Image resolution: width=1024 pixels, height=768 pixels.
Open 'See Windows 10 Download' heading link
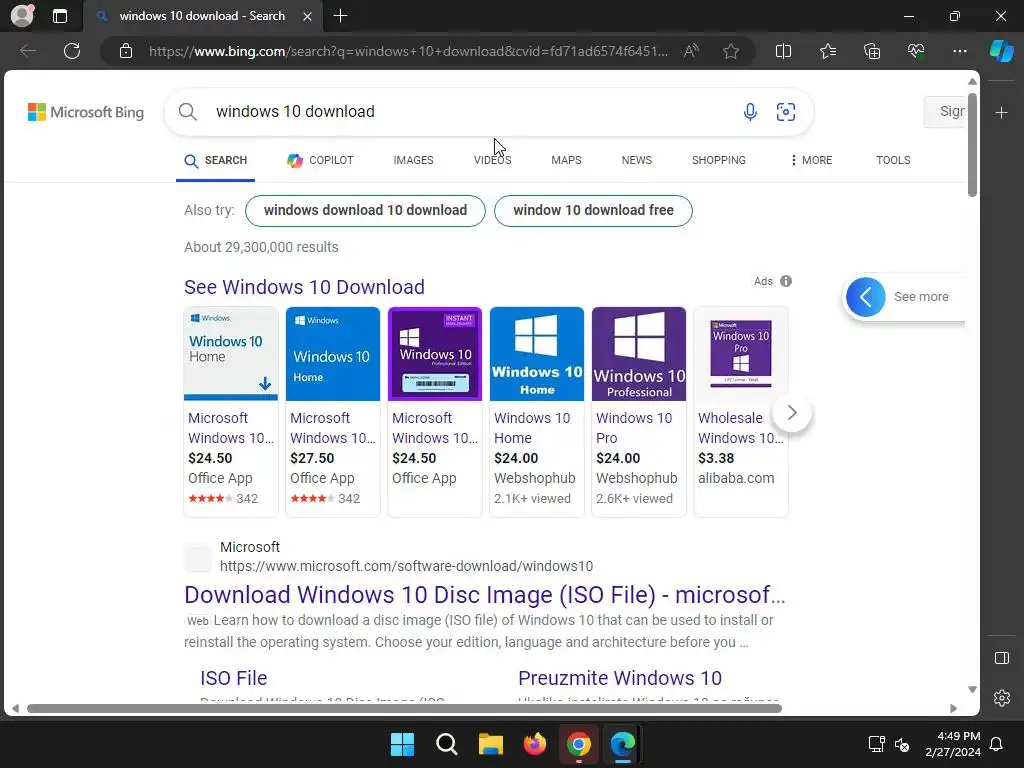[304, 287]
